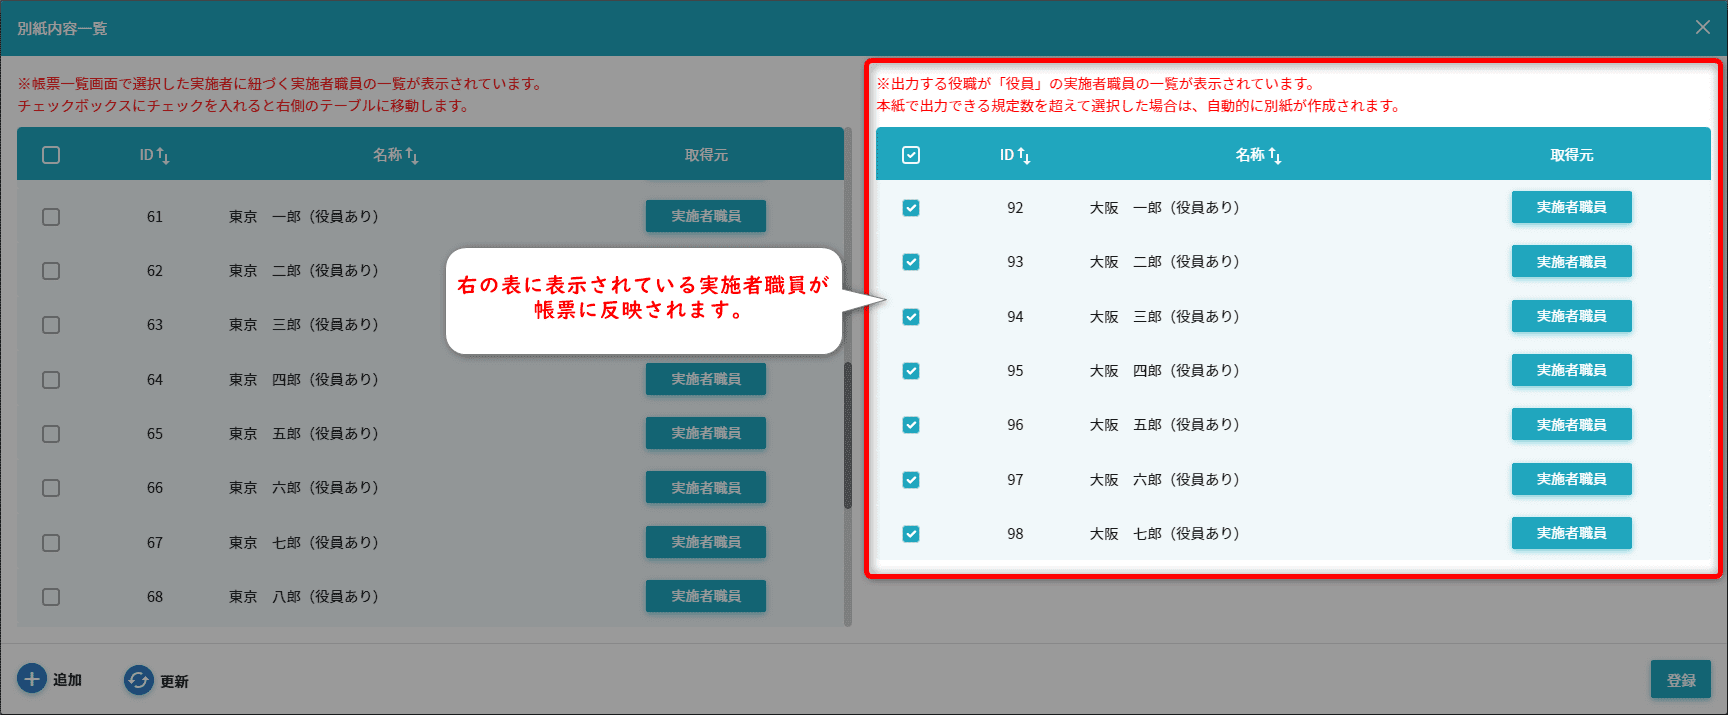
Task: Close the 別紙内容一覧 dialog with X
Action: tap(1702, 27)
